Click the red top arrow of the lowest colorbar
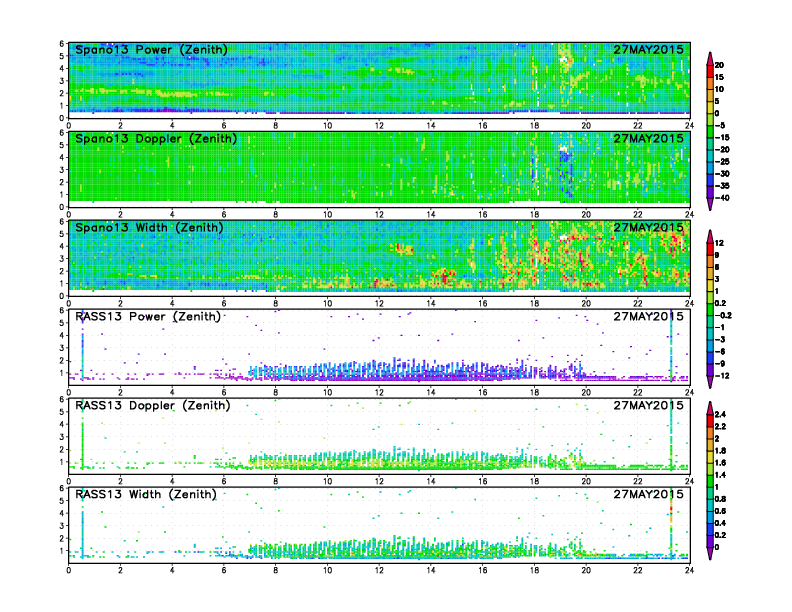 click(x=710, y=406)
